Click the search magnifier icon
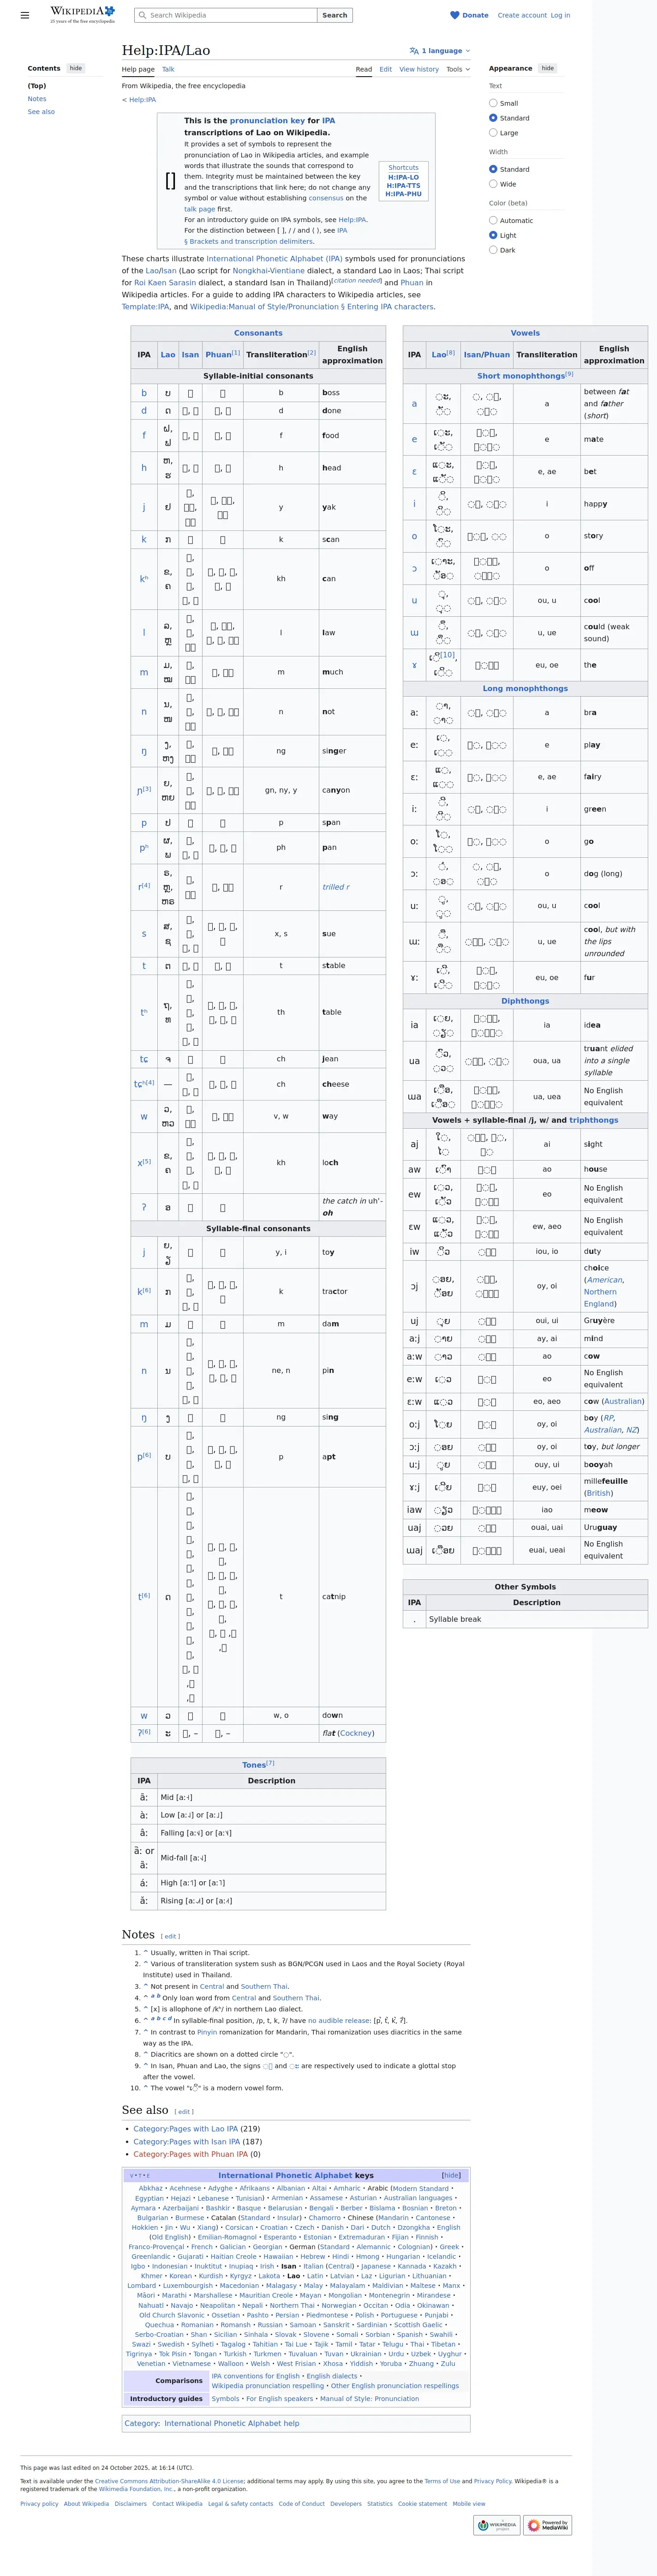This screenshot has width=657, height=2576. (x=142, y=15)
